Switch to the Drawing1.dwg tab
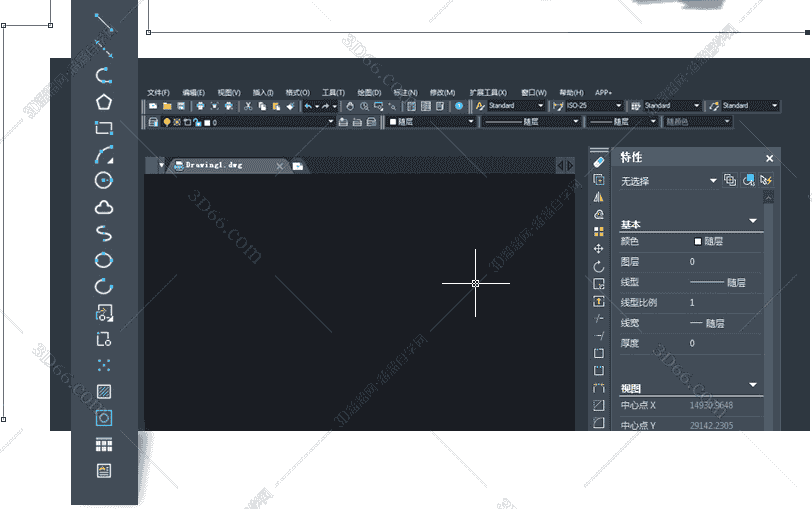 [x=213, y=165]
